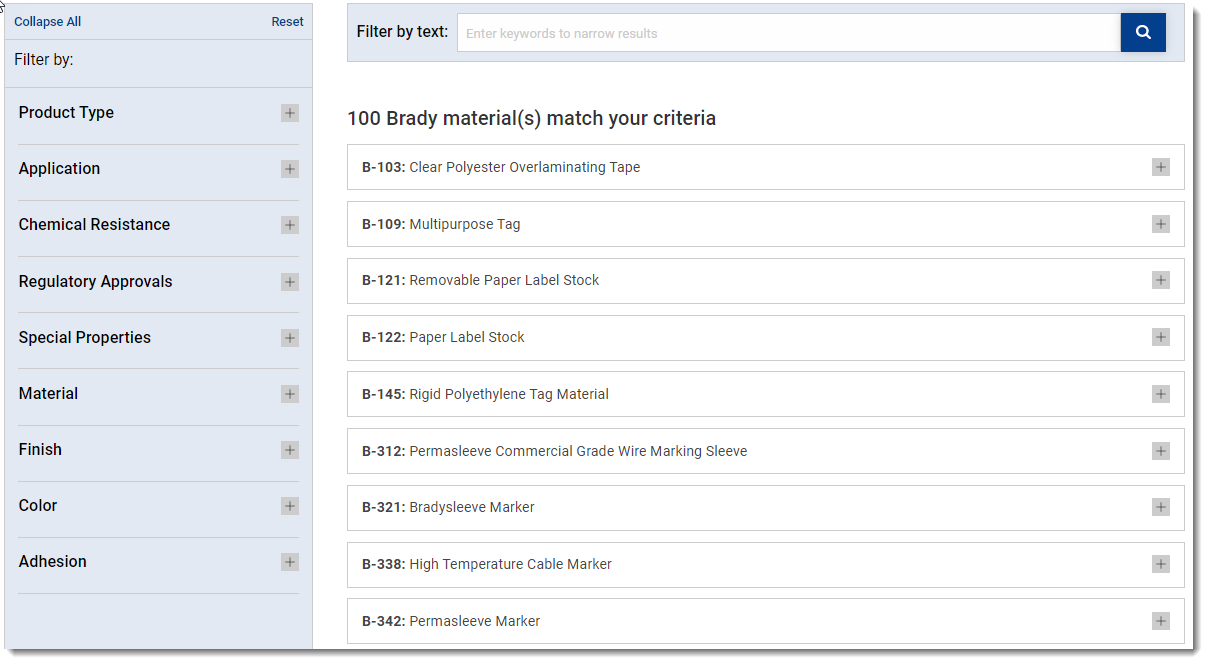
Task: Open B-338 High Temperature Cable Marker
Action: (765, 564)
